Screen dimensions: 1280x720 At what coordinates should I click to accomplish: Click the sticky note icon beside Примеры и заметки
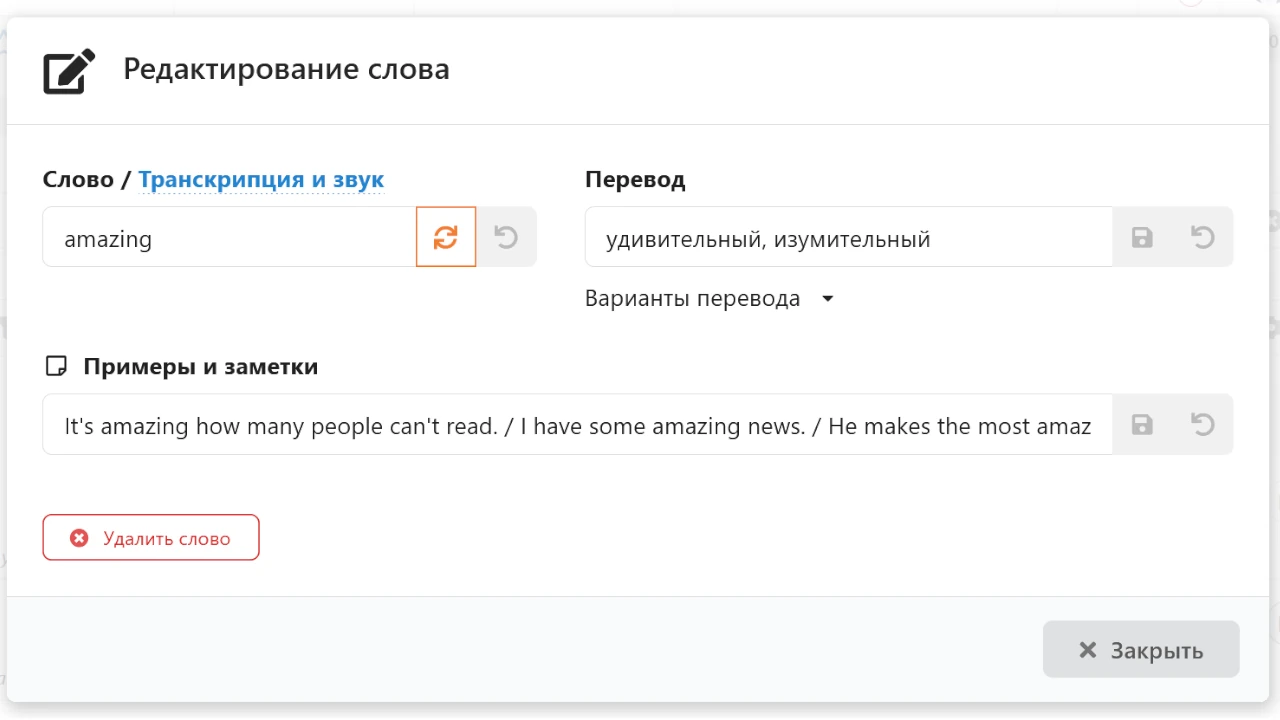[x=57, y=367]
